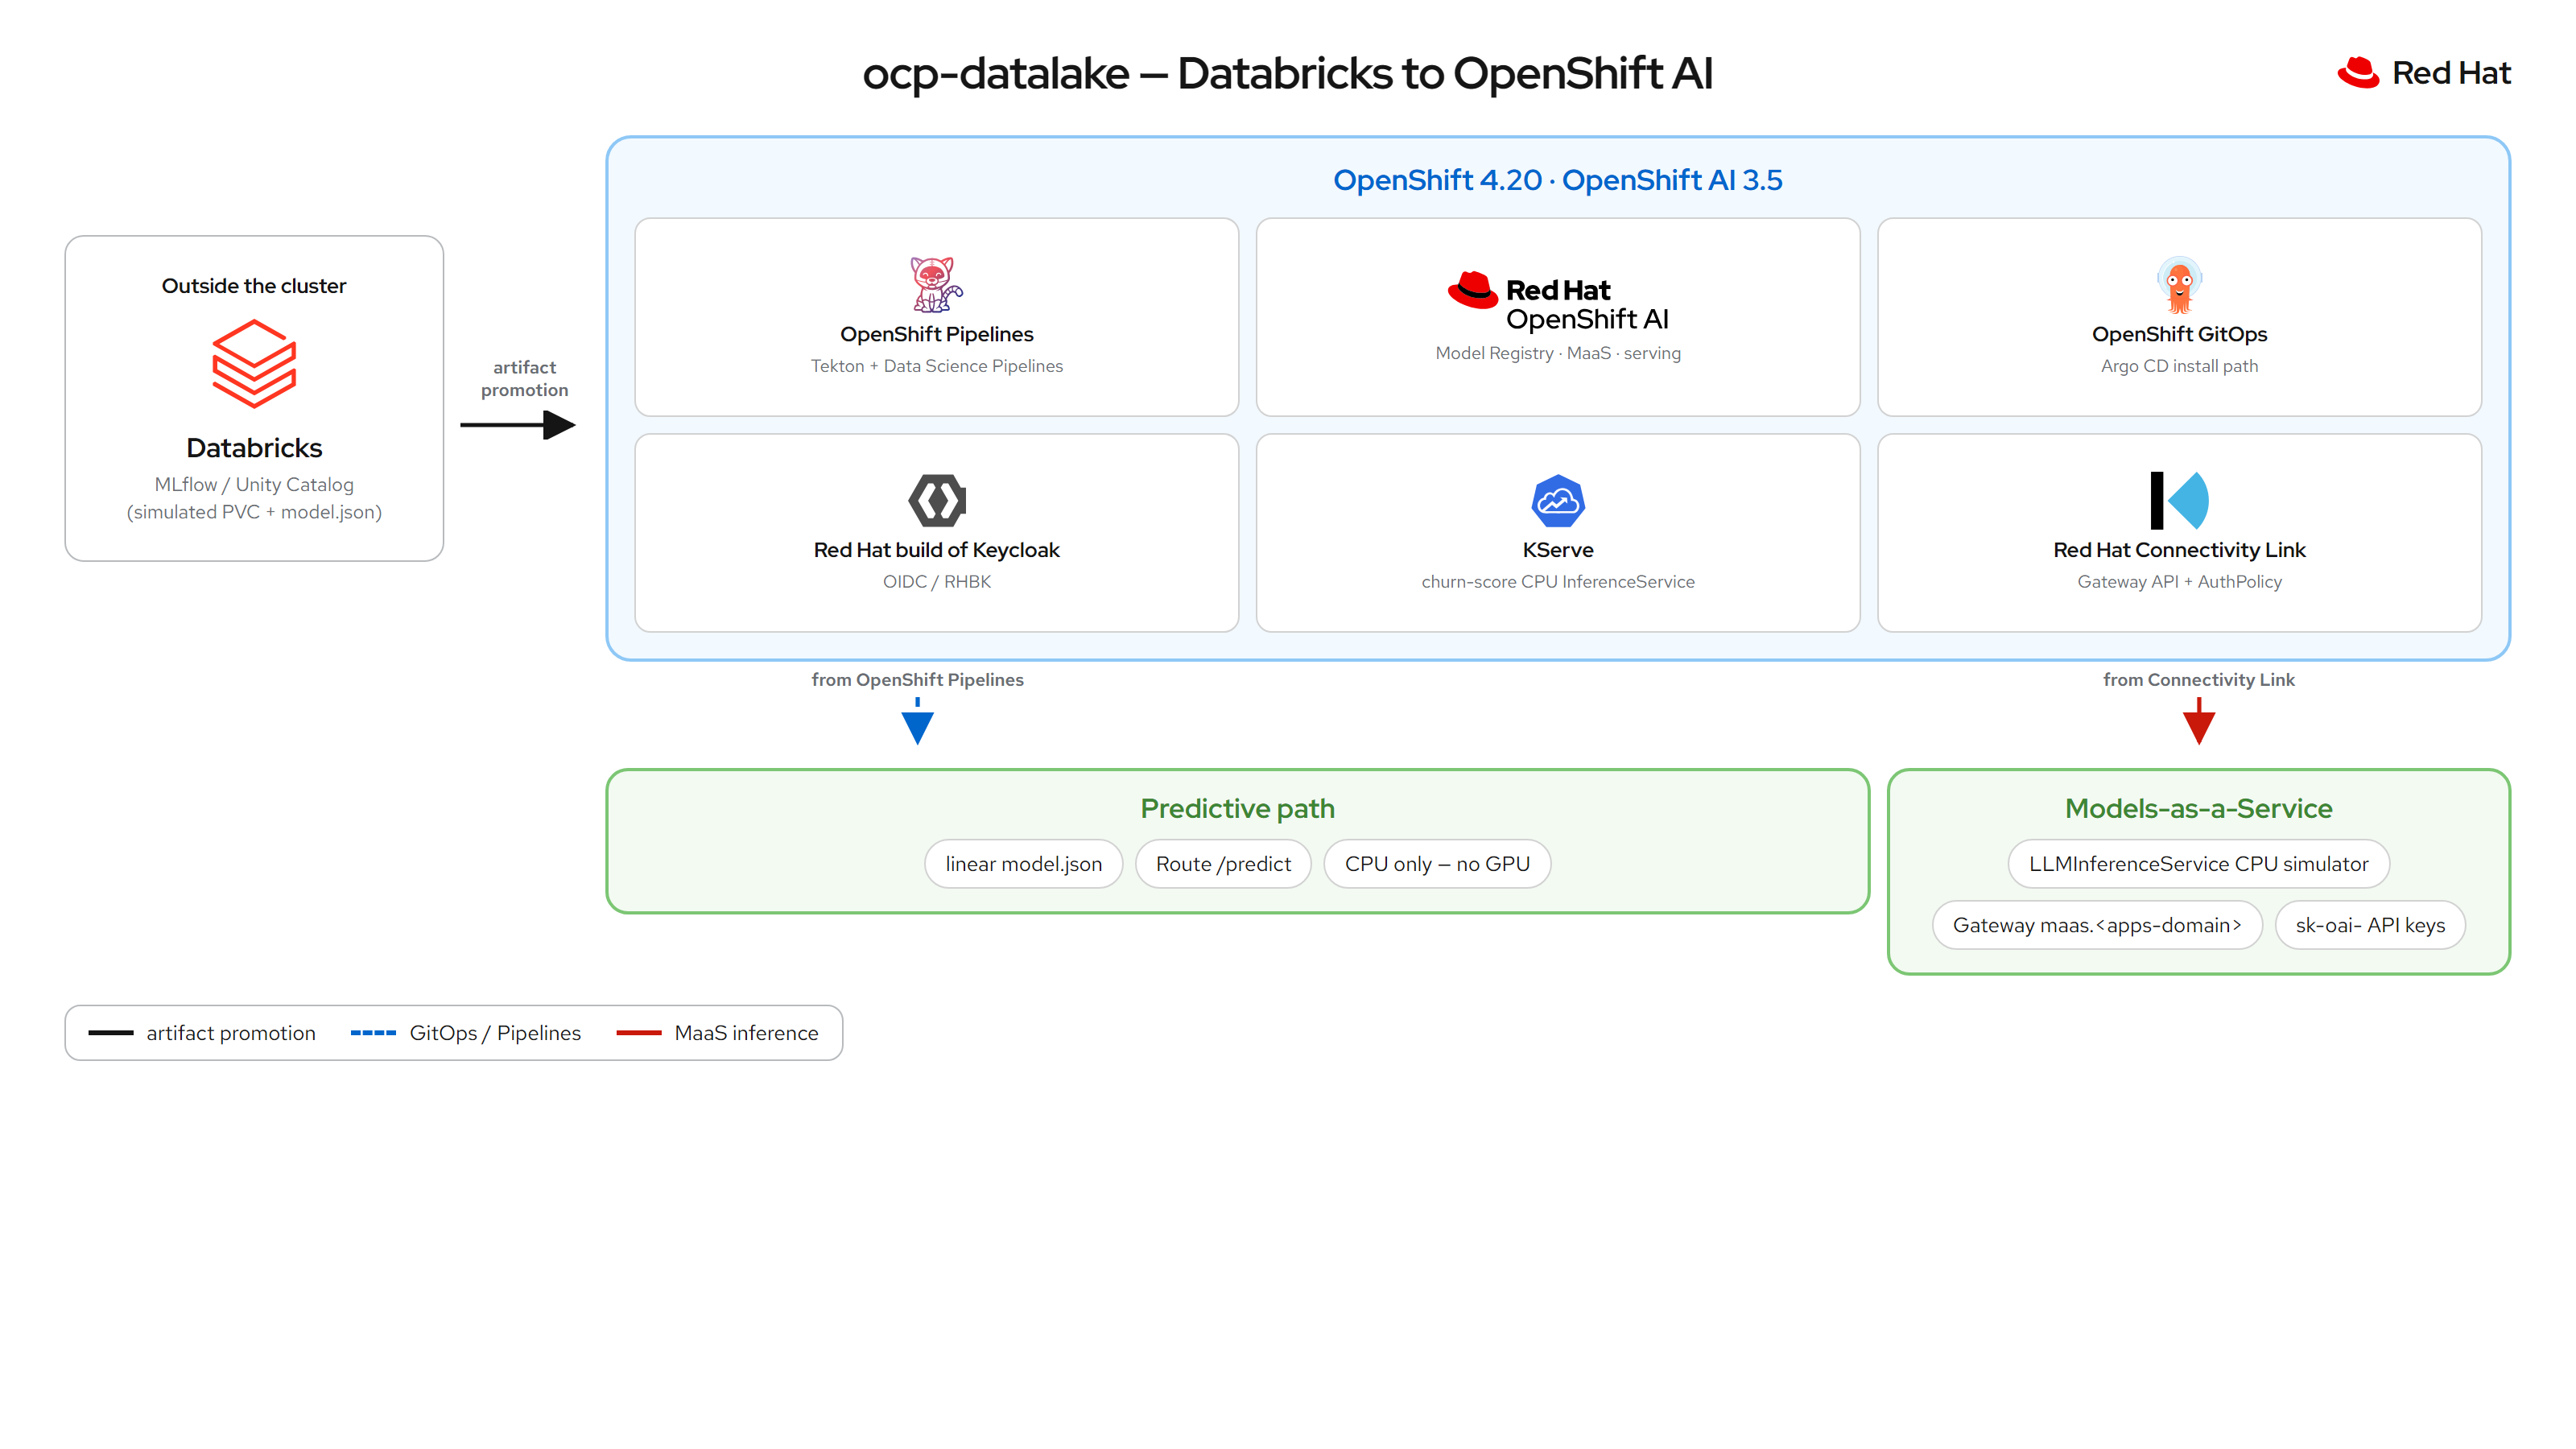Click the 'from OpenShift Pipelines' label

coord(917,680)
